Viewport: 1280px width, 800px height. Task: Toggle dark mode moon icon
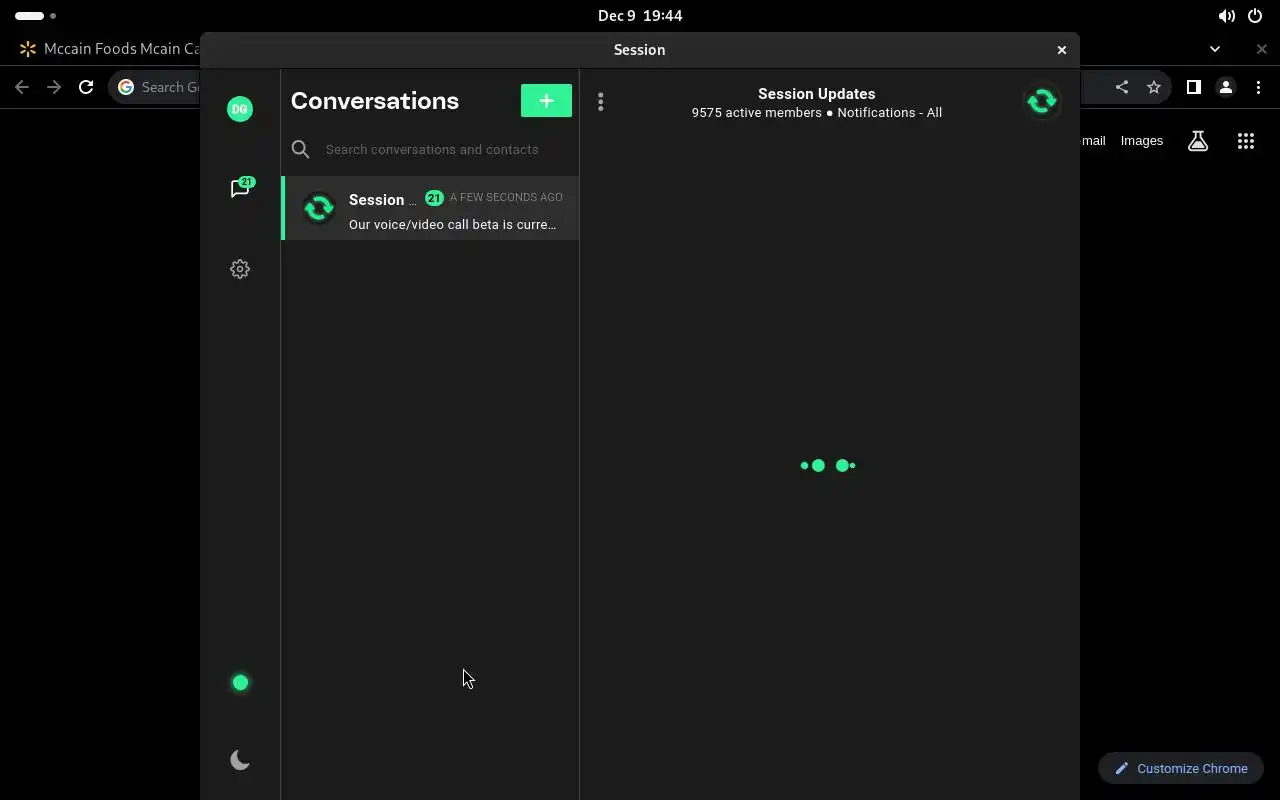point(239,760)
